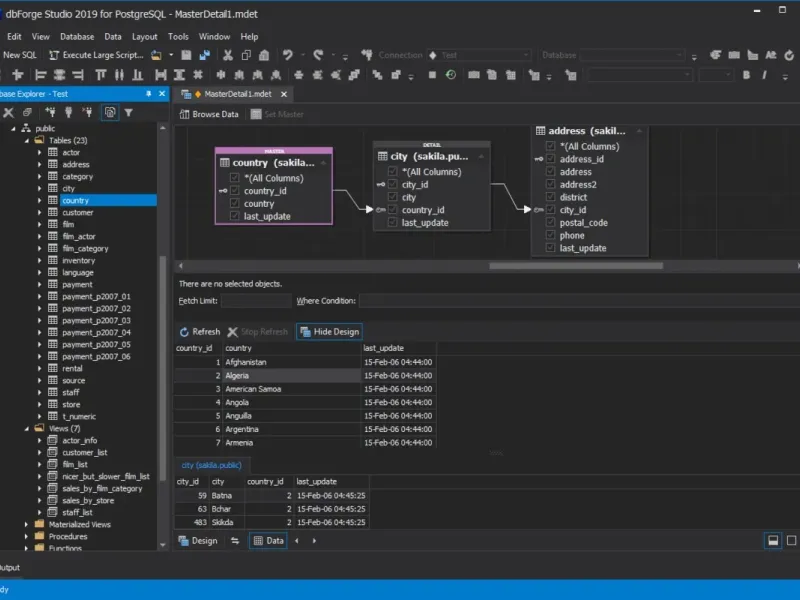The height and width of the screenshot is (600, 800).
Task: Toggle city_id checkbox in city table
Action: [x=392, y=185]
